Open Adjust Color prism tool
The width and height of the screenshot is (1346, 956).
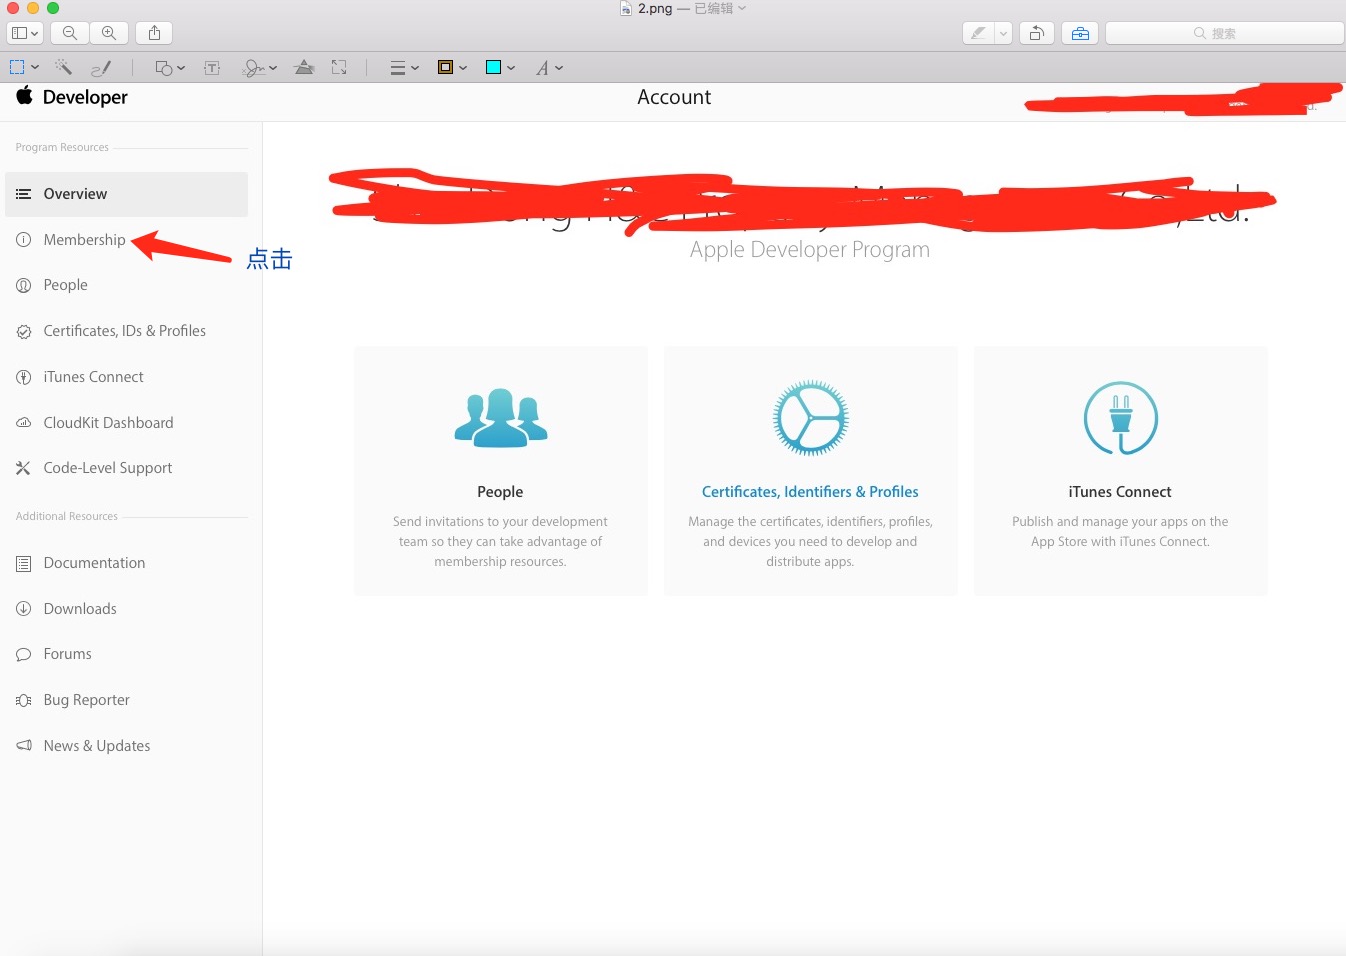tap(304, 68)
